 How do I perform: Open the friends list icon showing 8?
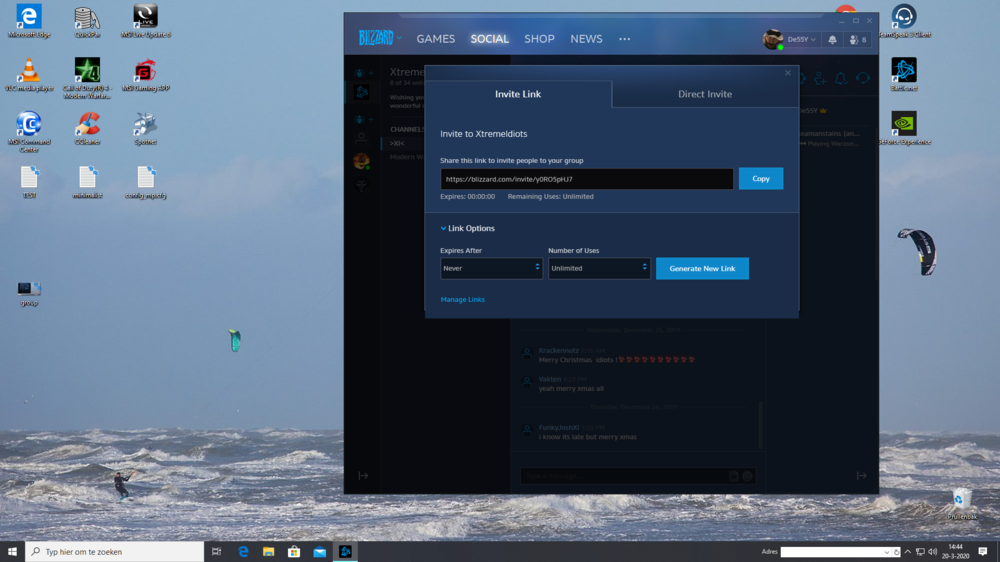point(856,40)
